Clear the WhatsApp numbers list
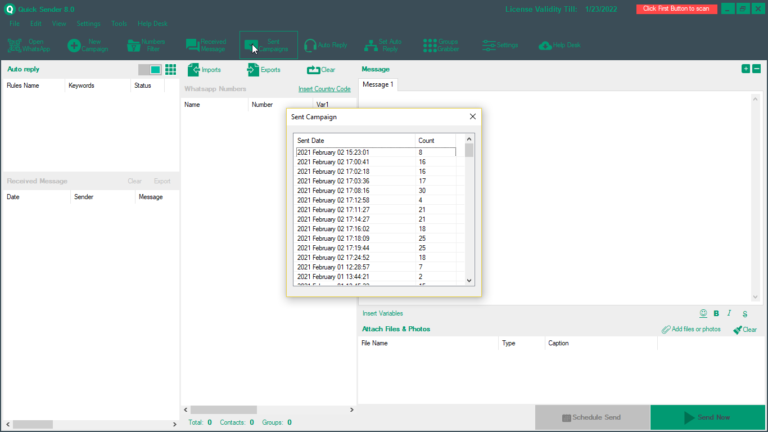Viewport: 768px width, 432px height. 321,70
